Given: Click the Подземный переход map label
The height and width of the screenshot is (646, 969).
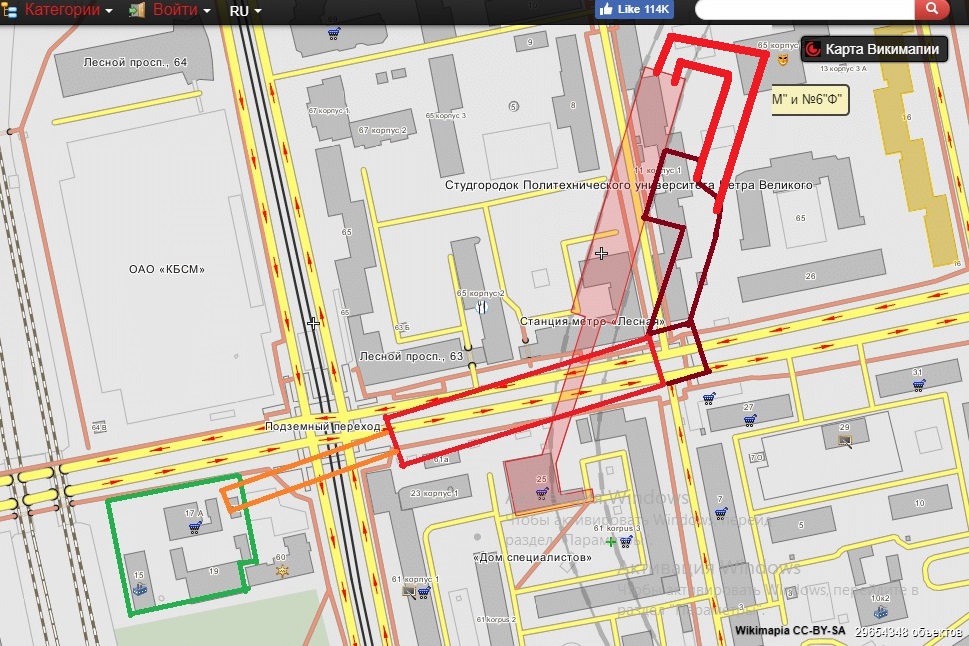Looking at the screenshot, I should point(322,426).
